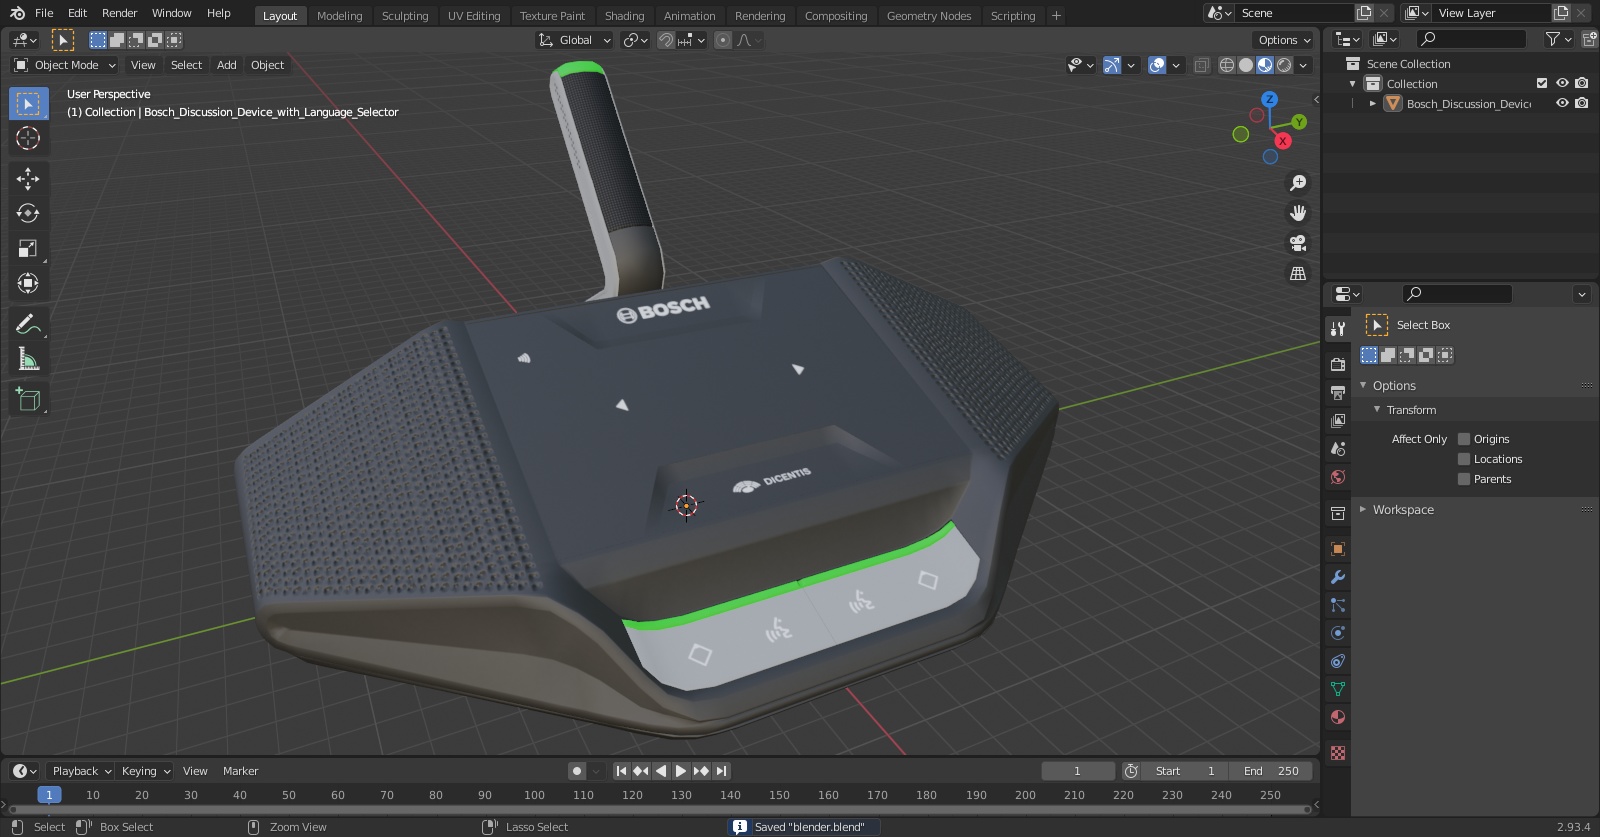Toggle auto keying record button
The image size is (1600, 837).
(576, 771)
